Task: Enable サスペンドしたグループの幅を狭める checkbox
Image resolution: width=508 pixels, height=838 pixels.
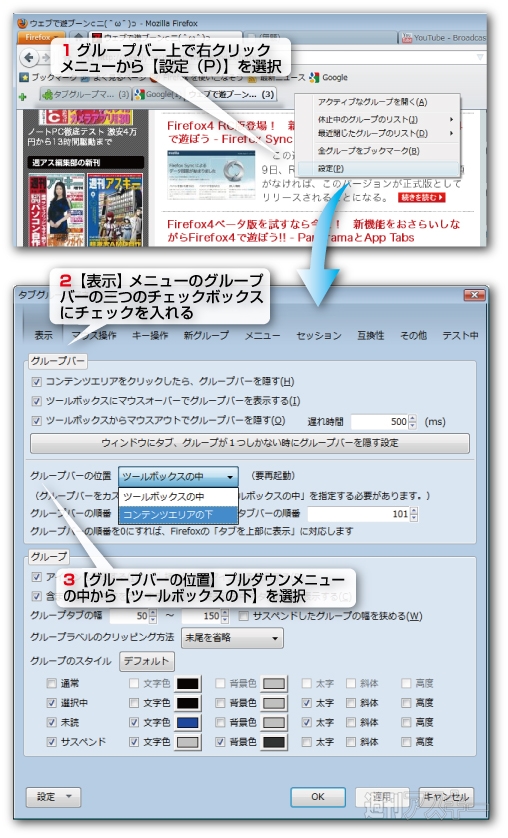Action: [x=244, y=616]
